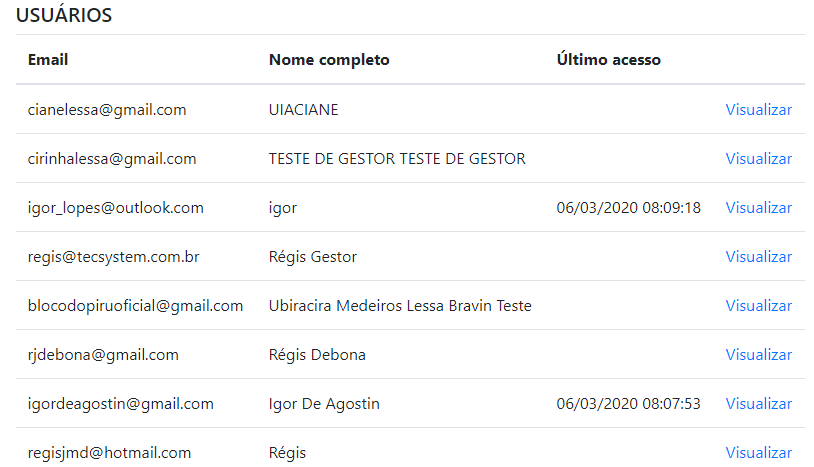Image resolution: width=814 pixels, height=467 pixels.
Task: Open Visualizar for Régis Gestor
Action: click(x=758, y=257)
